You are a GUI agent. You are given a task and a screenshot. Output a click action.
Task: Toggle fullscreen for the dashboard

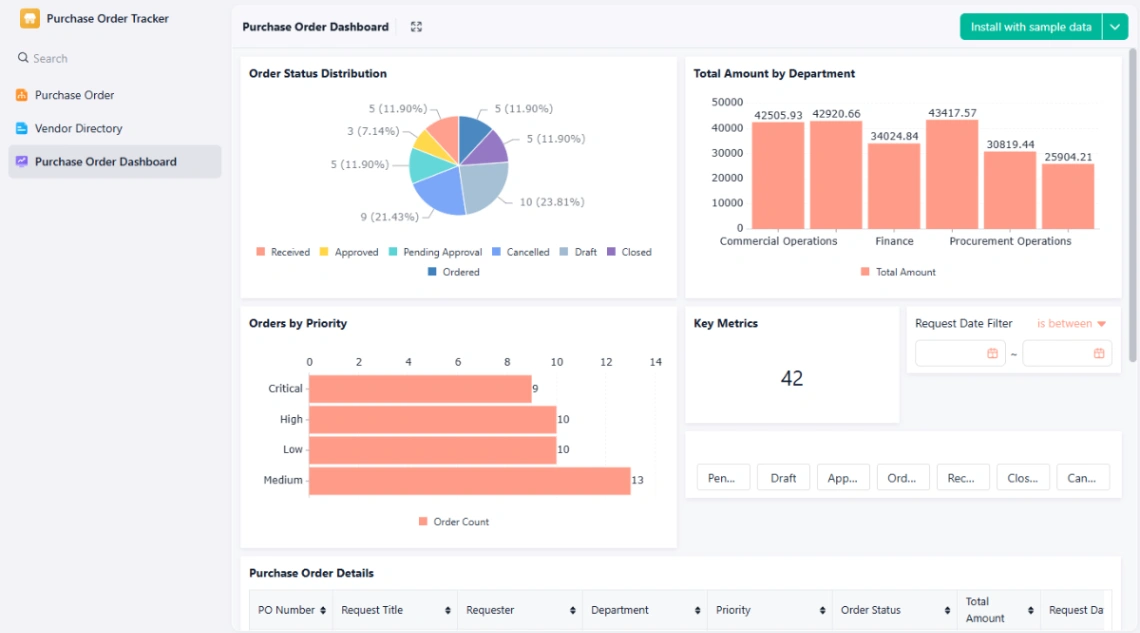point(416,27)
